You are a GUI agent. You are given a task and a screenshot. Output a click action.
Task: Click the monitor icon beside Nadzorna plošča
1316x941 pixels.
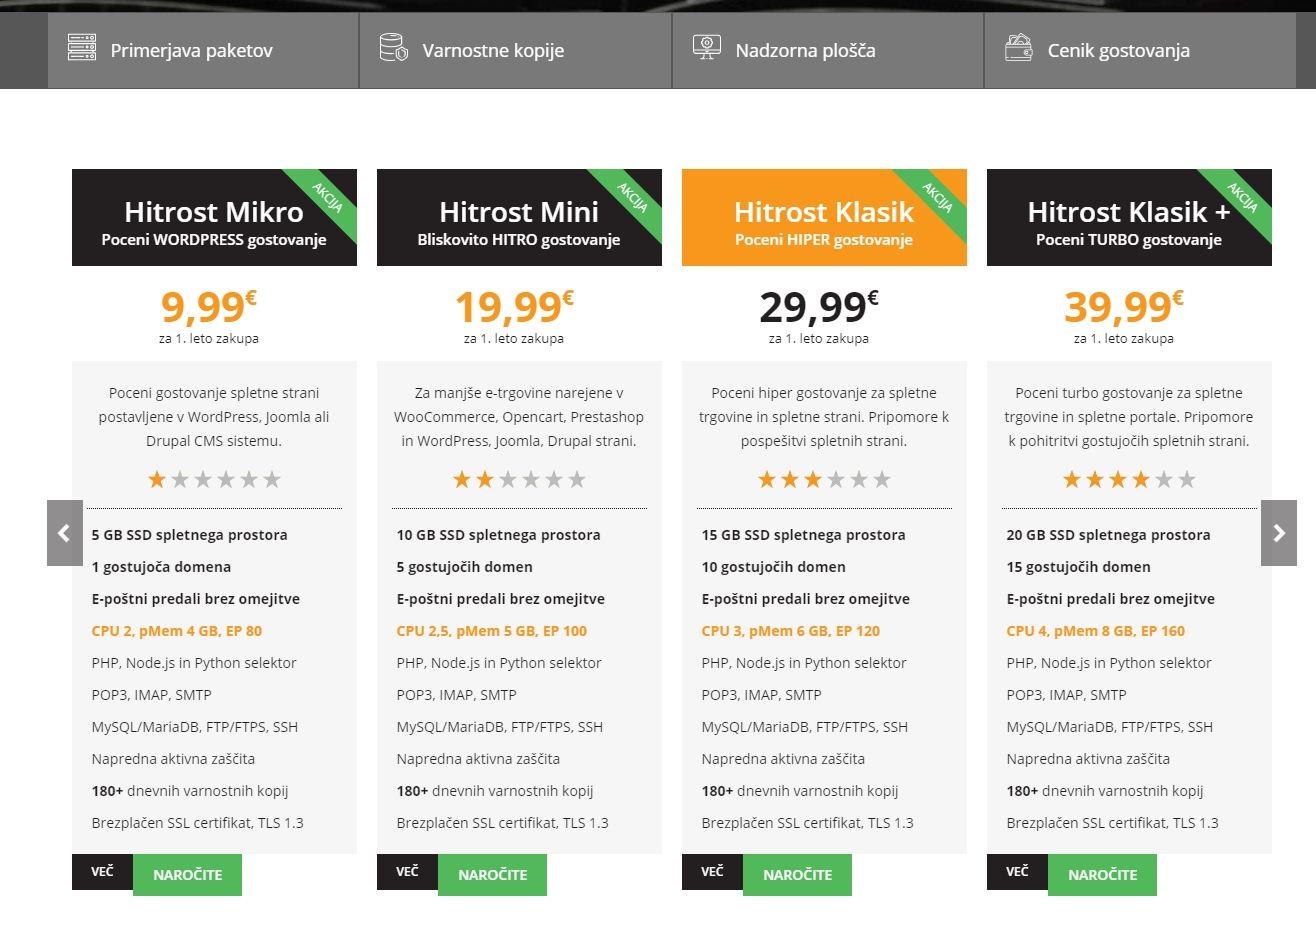707,48
